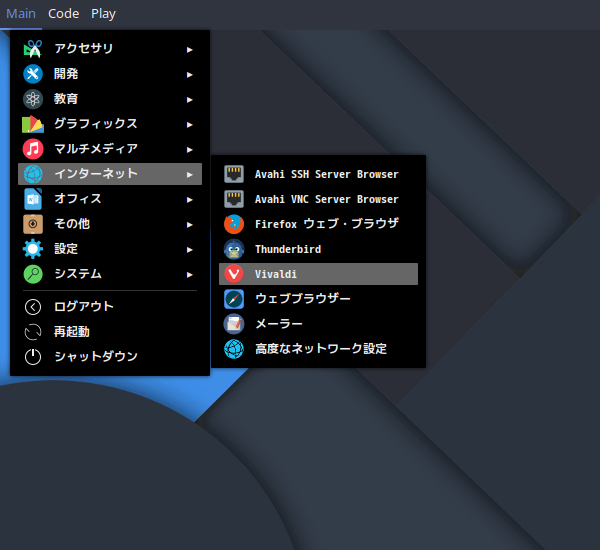Click the 設定 gear icon
Image resolution: width=600 pixels, height=550 pixels.
(x=33, y=249)
